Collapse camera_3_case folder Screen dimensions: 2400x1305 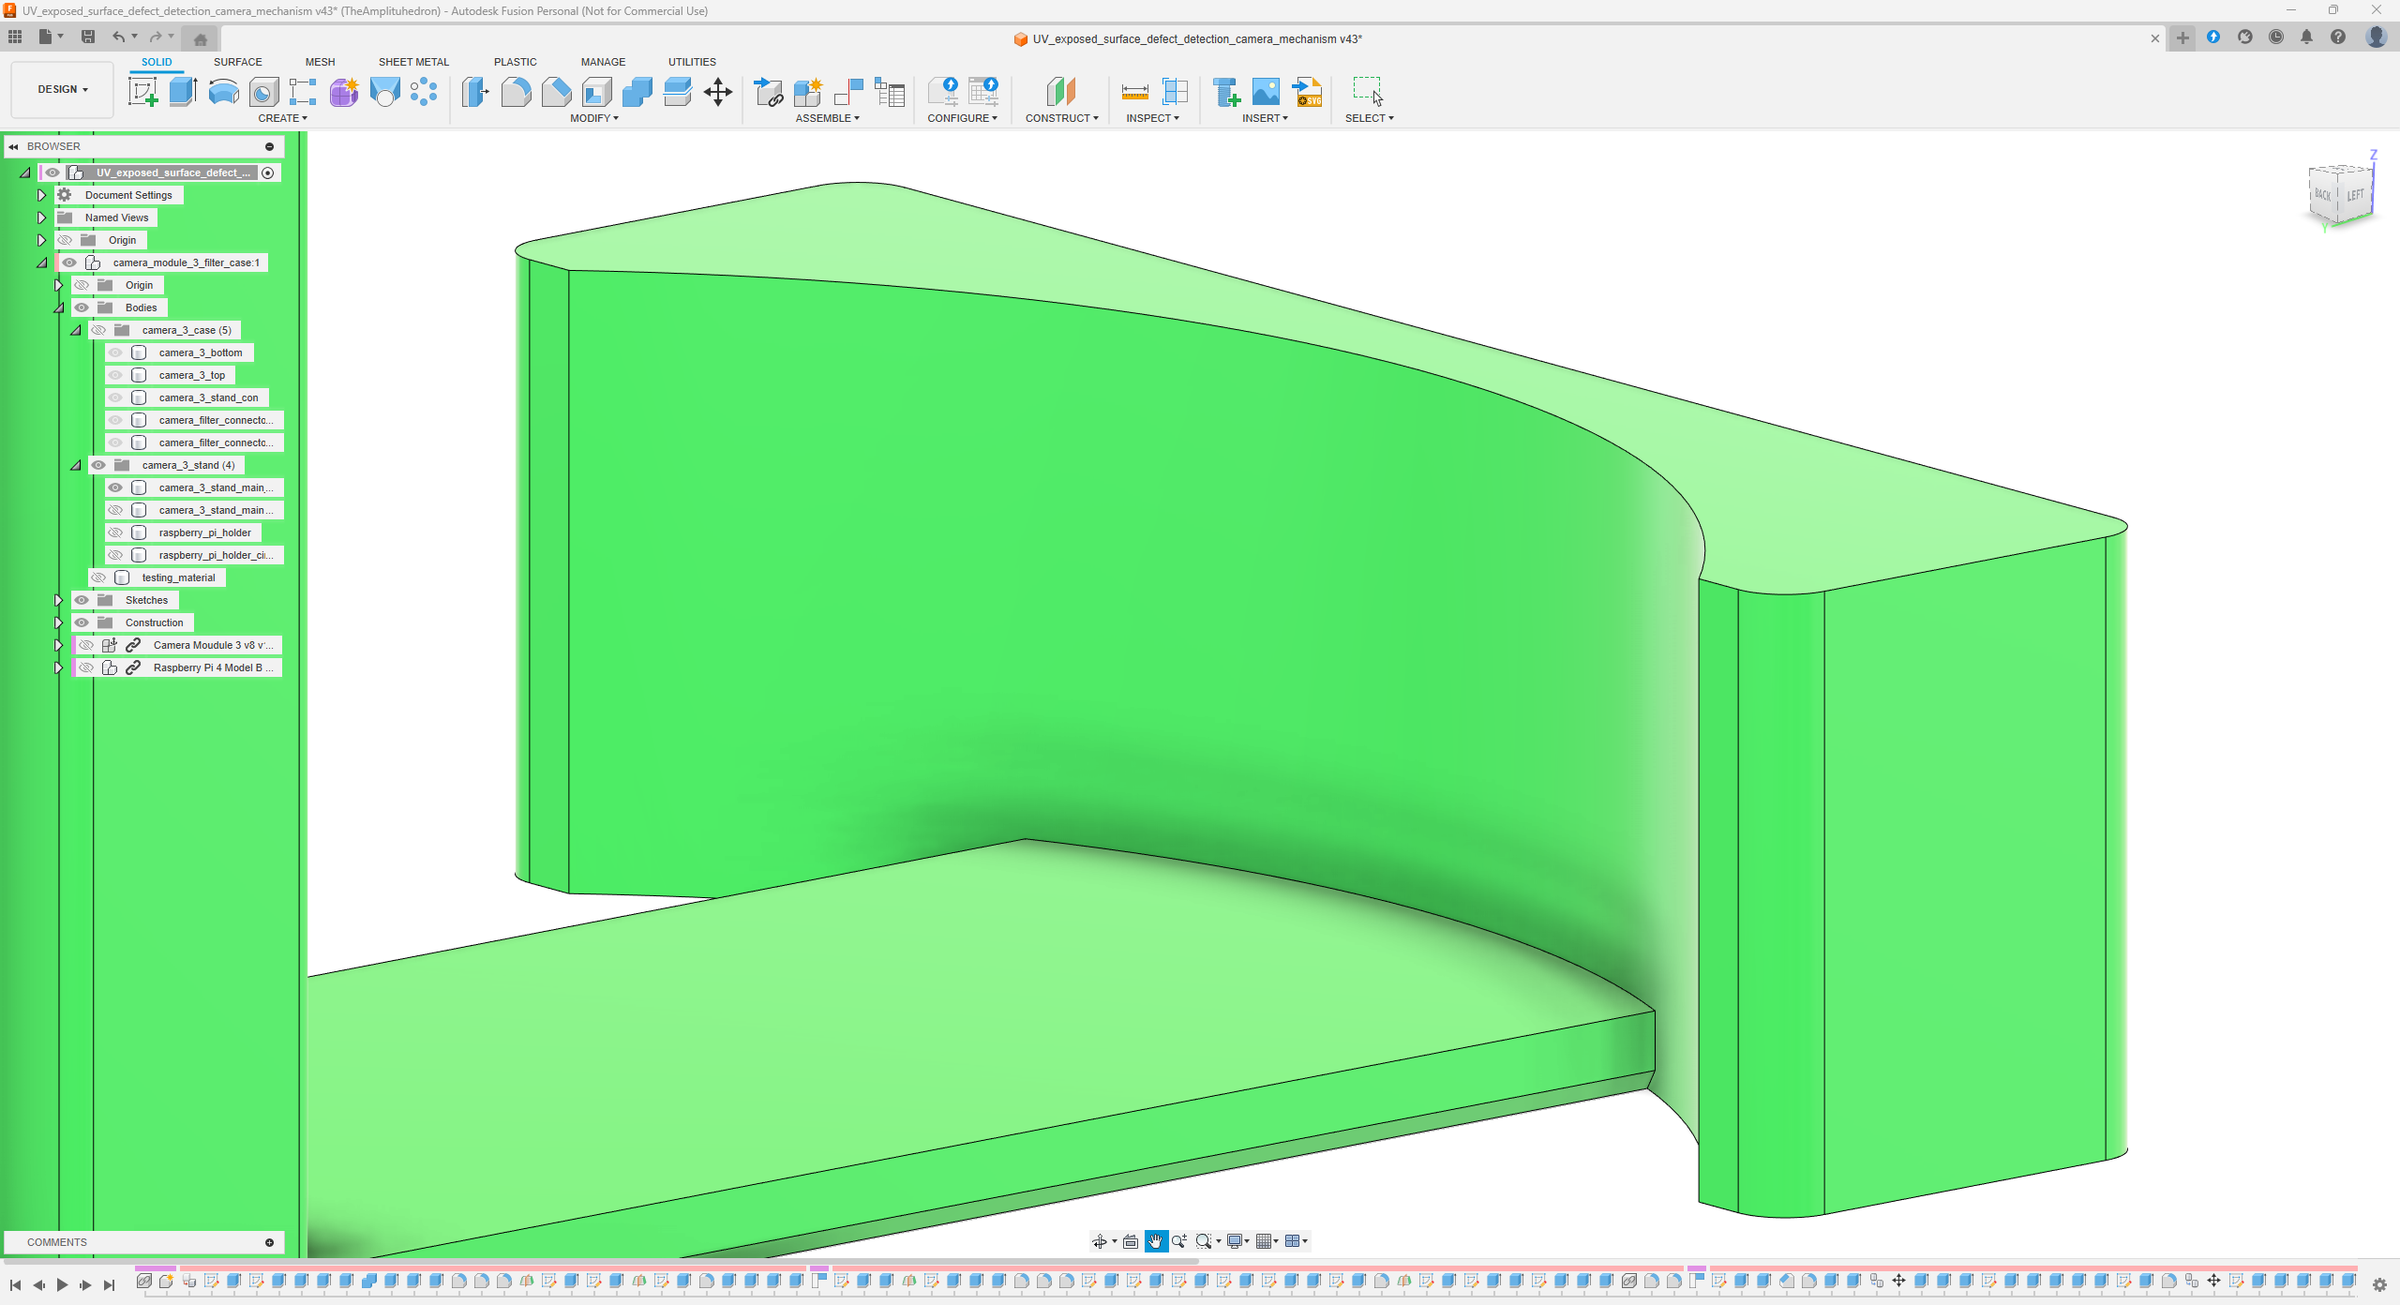pyautogui.click(x=76, y=330)
